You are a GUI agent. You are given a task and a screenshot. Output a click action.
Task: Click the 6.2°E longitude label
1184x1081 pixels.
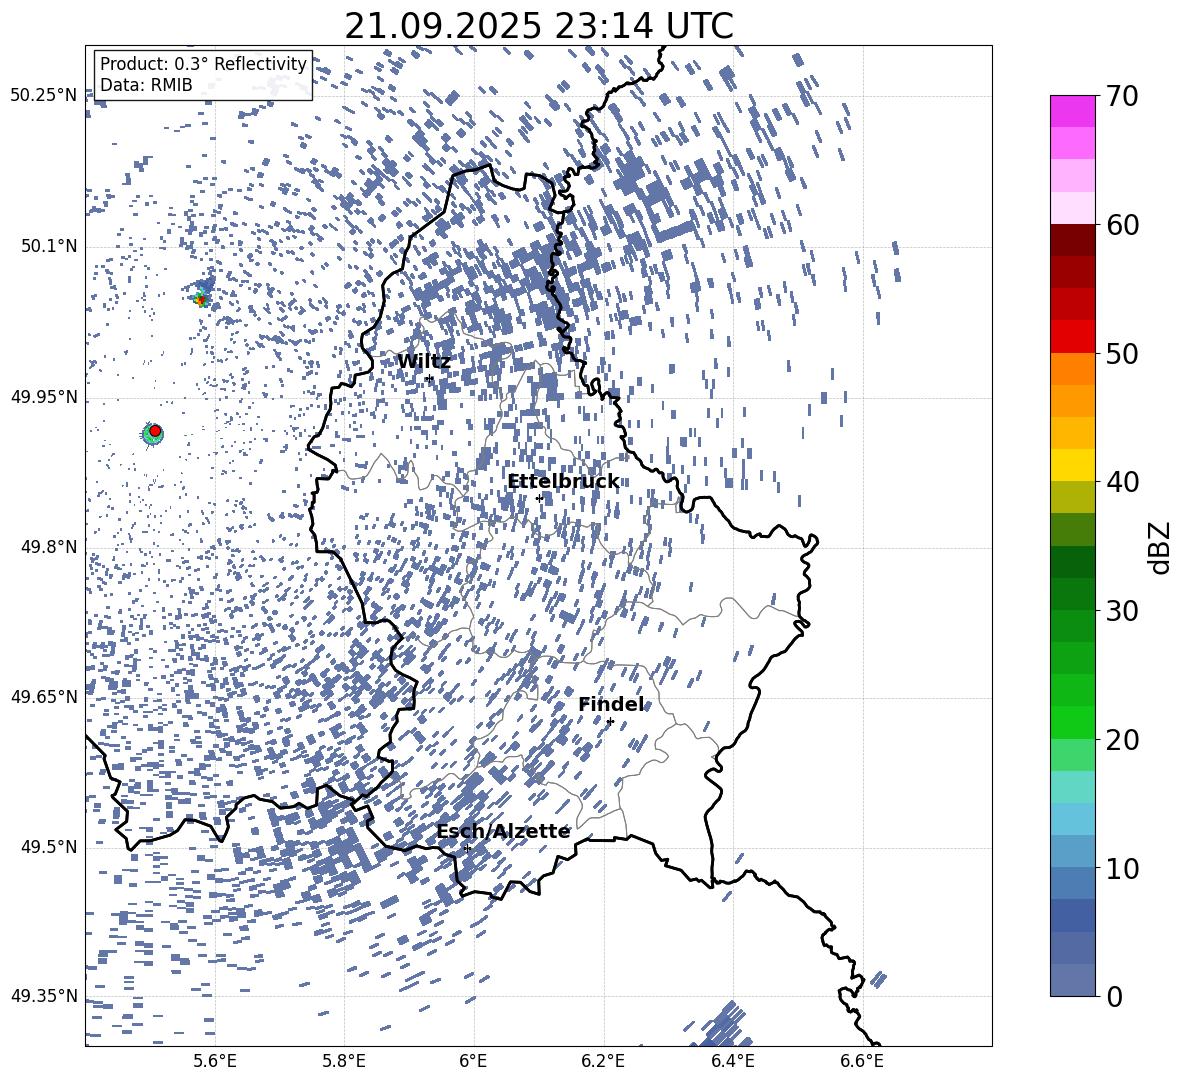pyautogui.click(x=603, y=1061)
